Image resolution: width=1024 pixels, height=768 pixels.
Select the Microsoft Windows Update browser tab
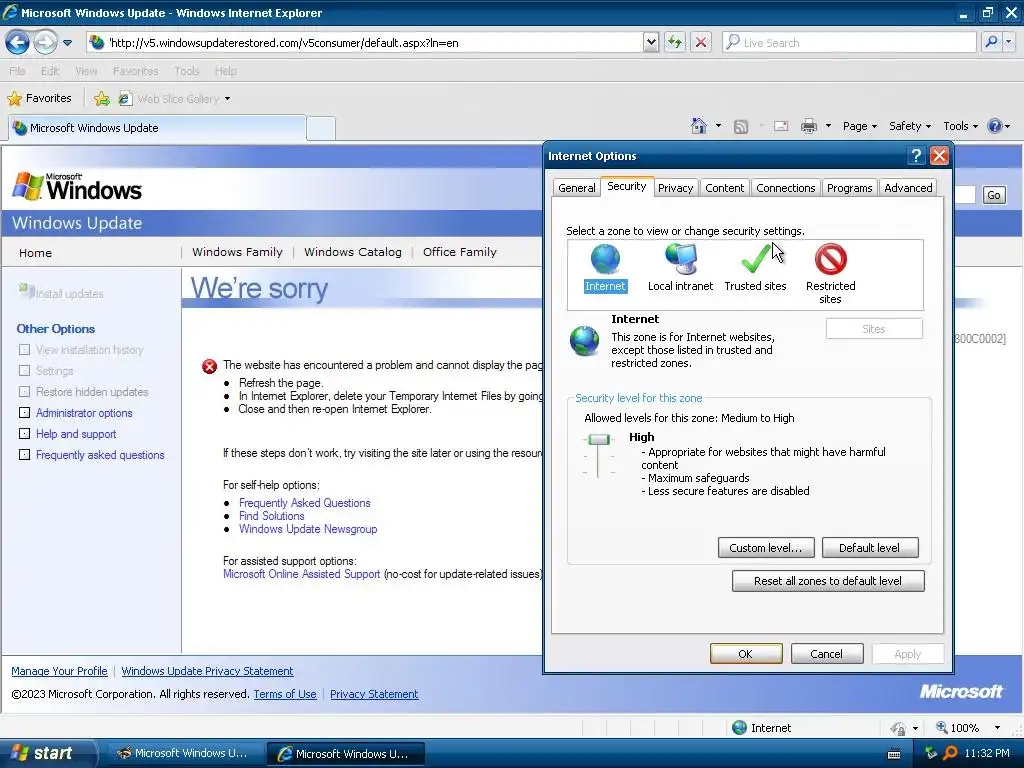coord(157,128)
